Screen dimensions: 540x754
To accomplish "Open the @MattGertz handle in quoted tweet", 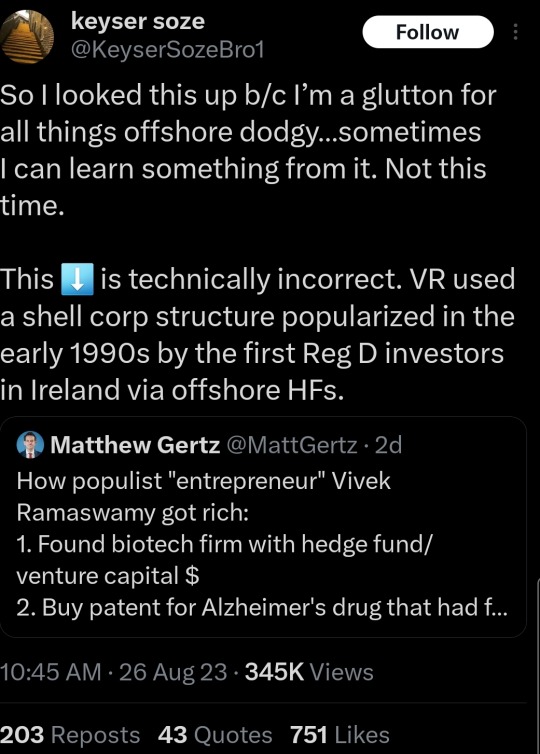I will [291, 445].
